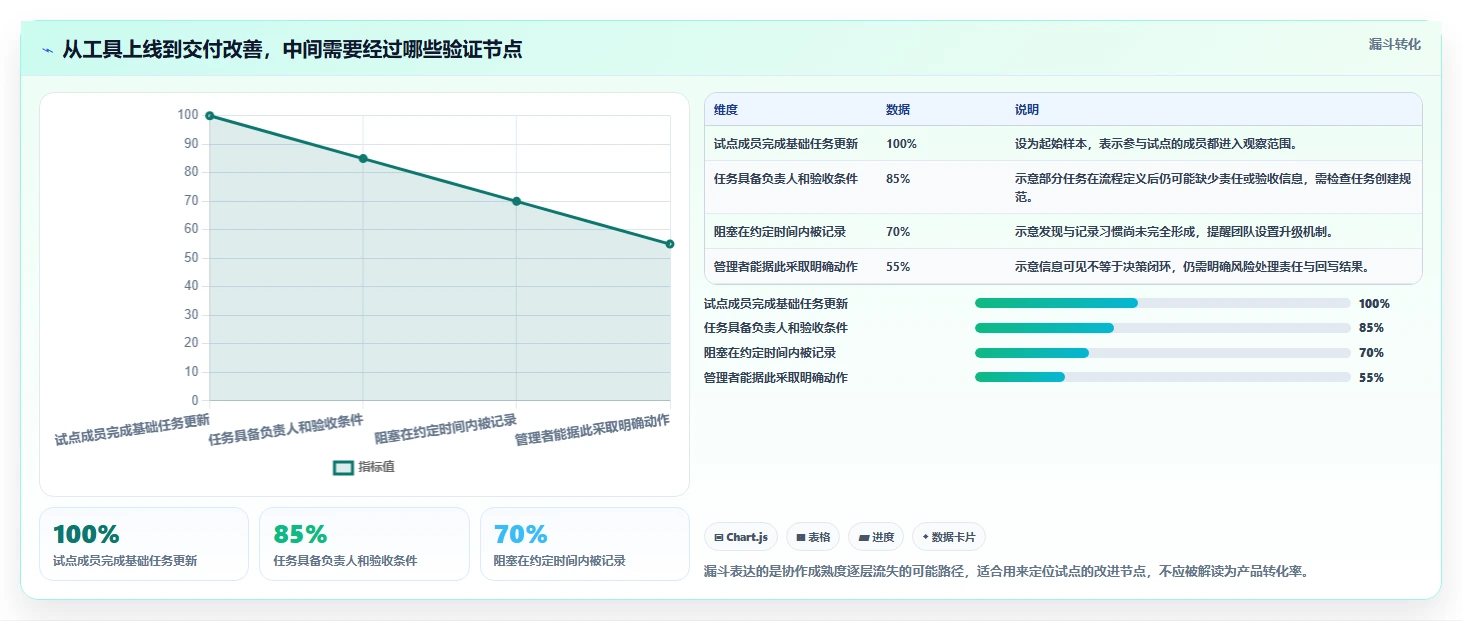Select the 维度 table column header
Screen dimensions: 1462x621
[x=726, y=110]
